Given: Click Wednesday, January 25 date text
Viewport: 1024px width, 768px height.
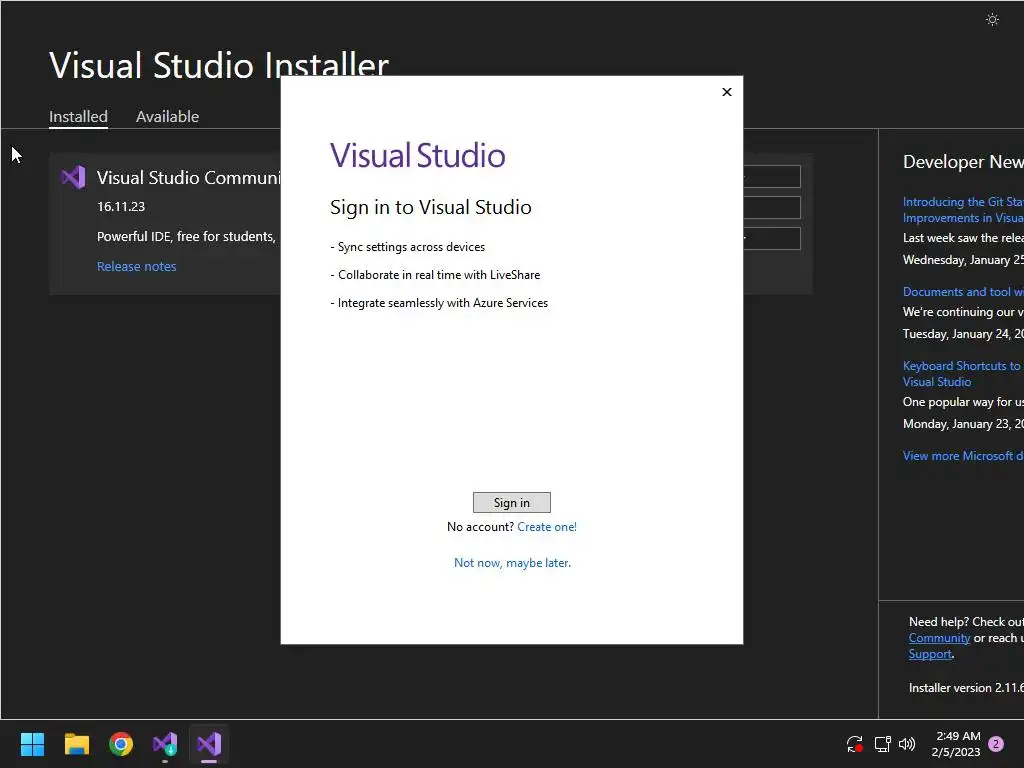Looking at the screenshot, I should click(963, 260).
